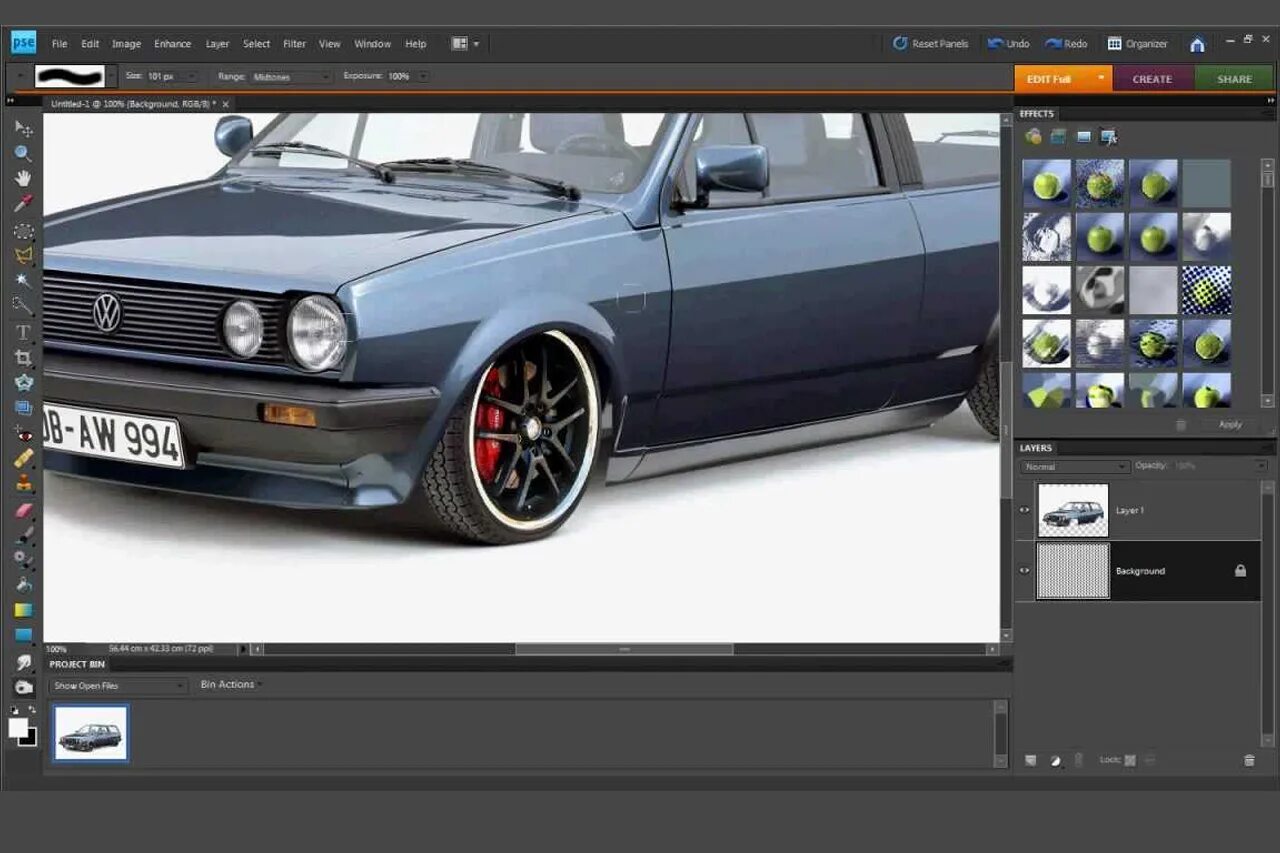Open the Filter menu
The height and width of the screenshot is (853, 1280).
[294, 44]
